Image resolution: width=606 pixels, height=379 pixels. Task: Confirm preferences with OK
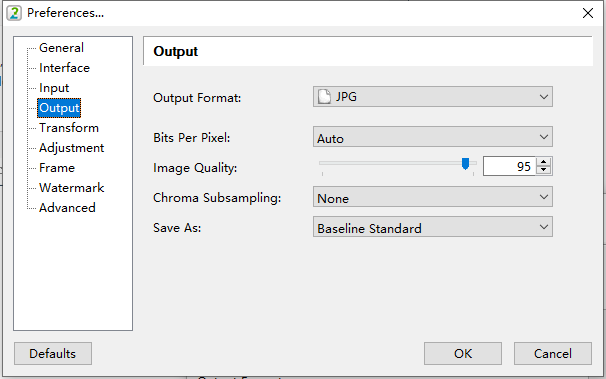pos(463,354)
